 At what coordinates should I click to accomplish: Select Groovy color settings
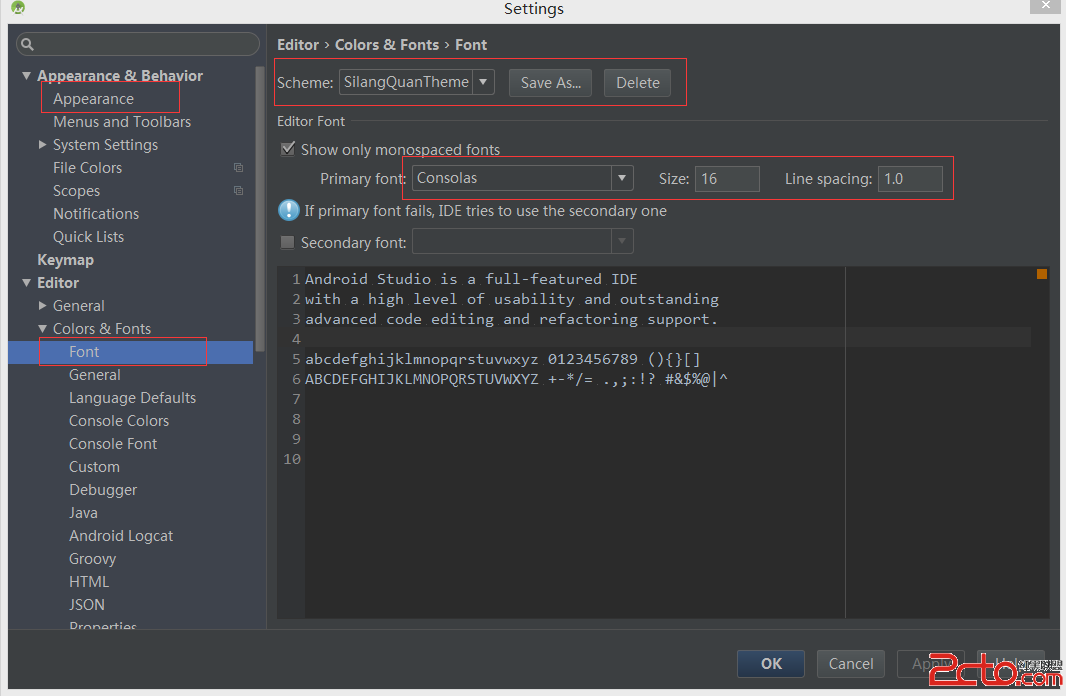coord(92,559)
